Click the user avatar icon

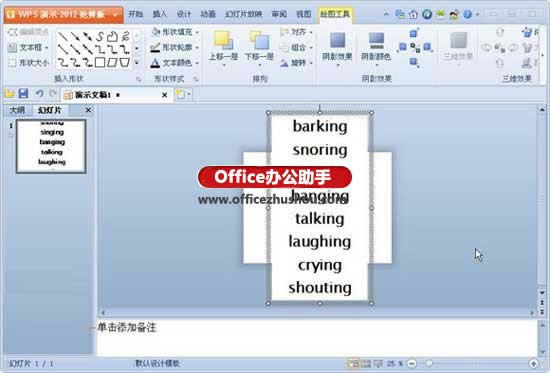point(454,14)
